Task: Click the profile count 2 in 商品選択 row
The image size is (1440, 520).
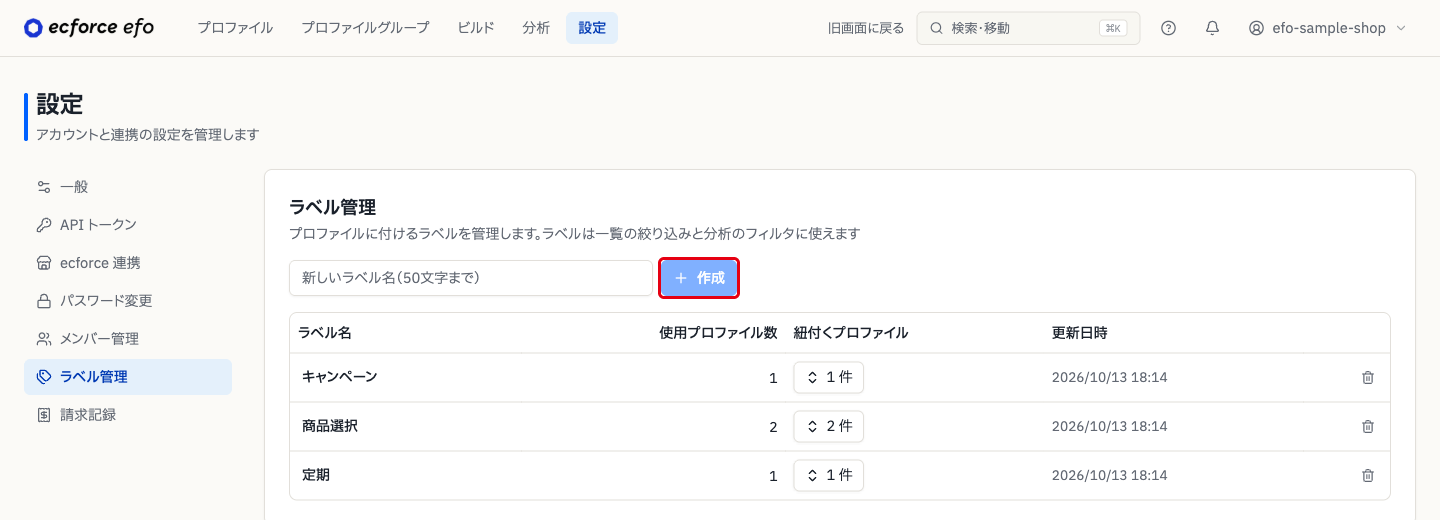Action: 773,427
